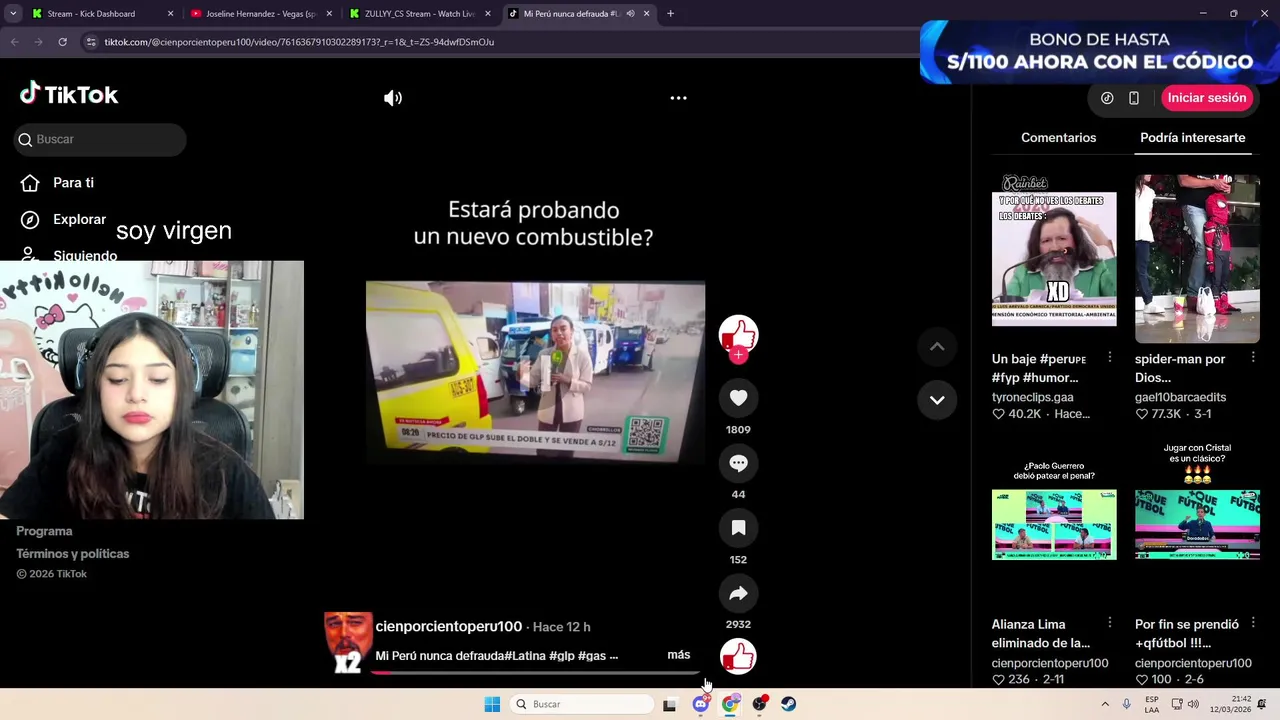Open the video's three-dot options menu
Image resolution: width=1280 pixels, height=720 pixels.
click(678, 98)
